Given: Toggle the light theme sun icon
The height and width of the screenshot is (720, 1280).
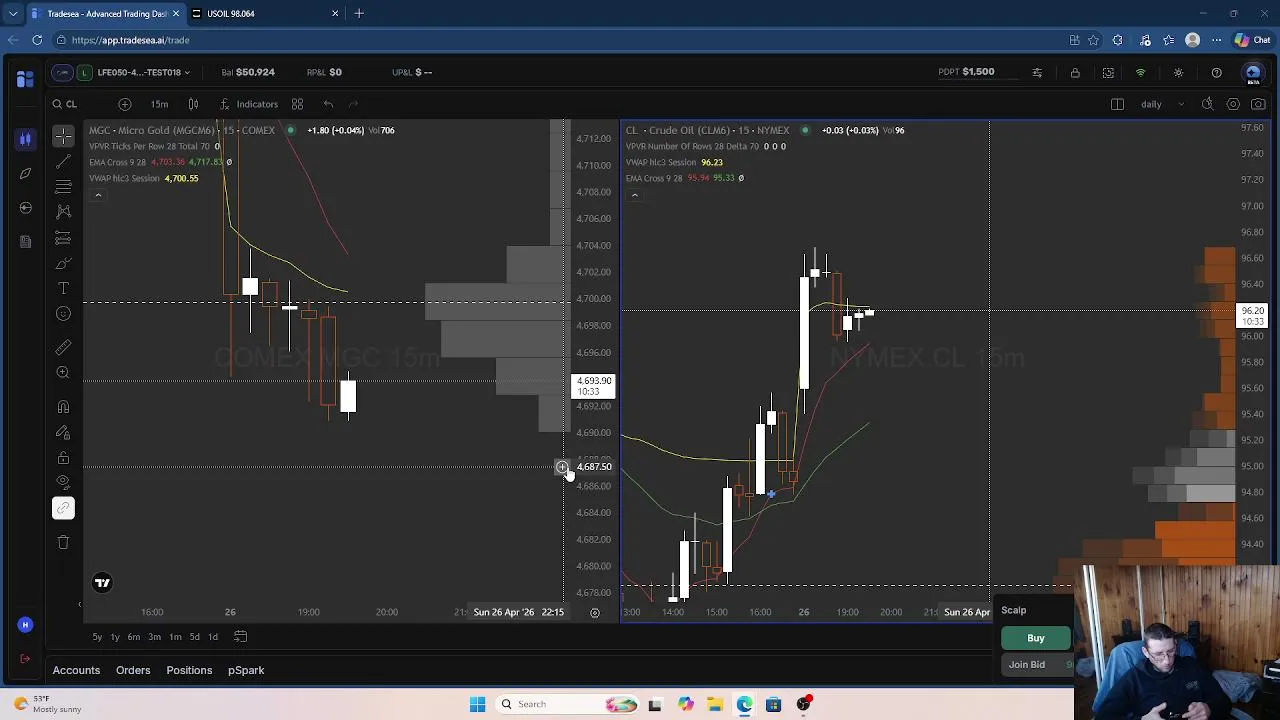Looking at the screenshot, I should pyautogui.click(x=1178, y=73).
